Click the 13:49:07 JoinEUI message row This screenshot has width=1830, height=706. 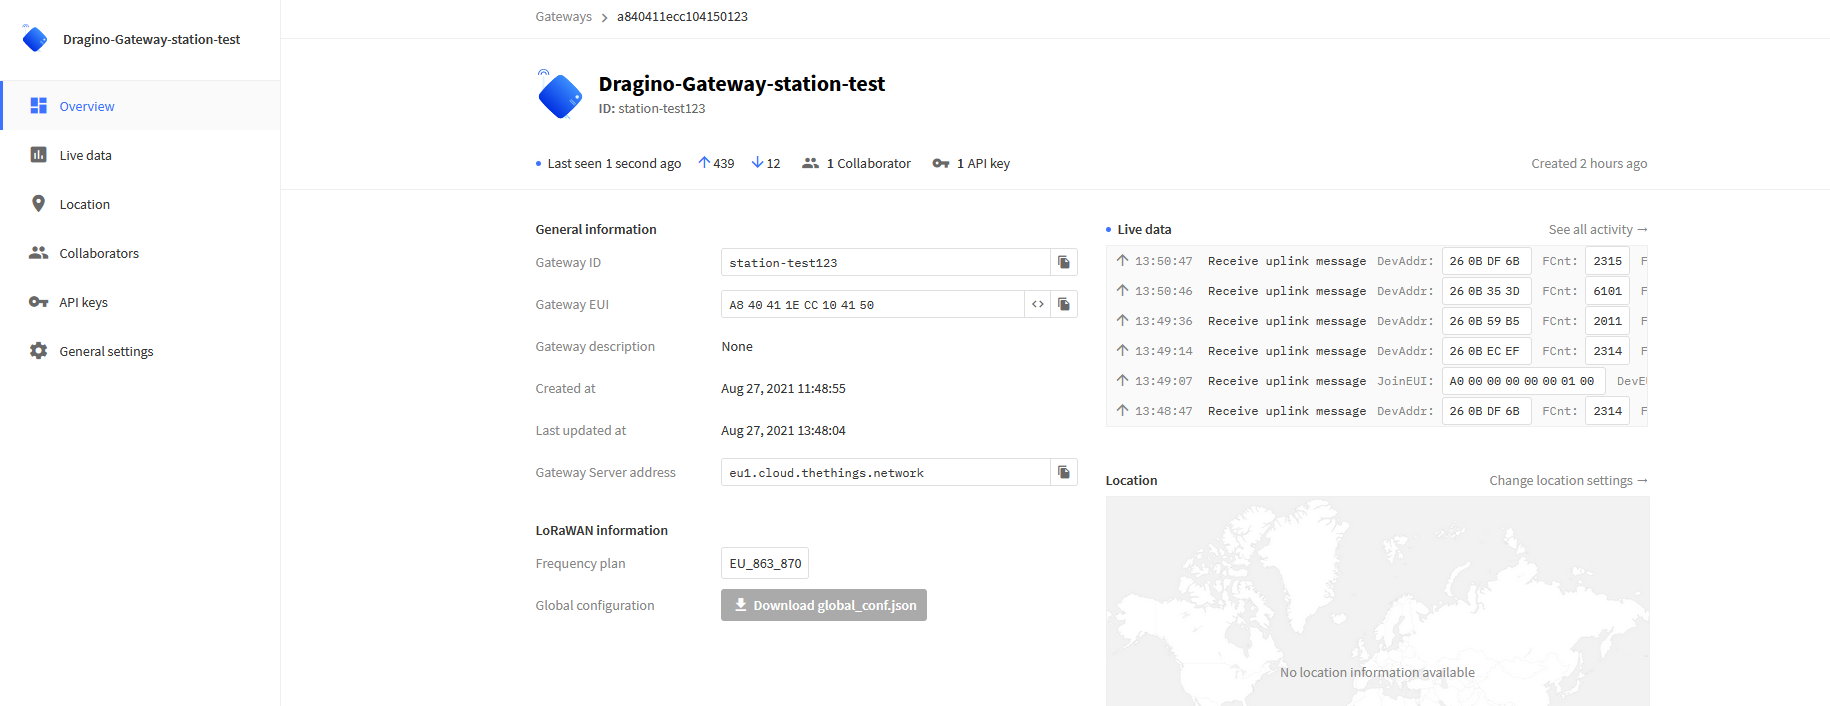pyautogui.click(x=1377, y=381)
